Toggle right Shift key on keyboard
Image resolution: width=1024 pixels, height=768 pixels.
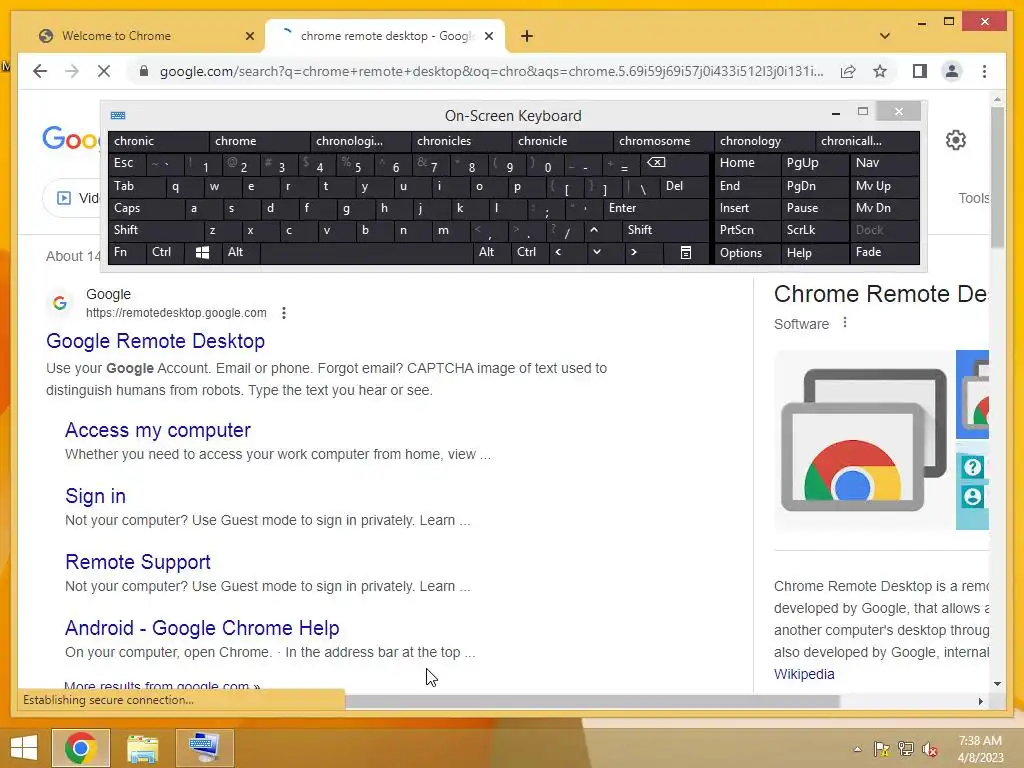coord(665,231)
